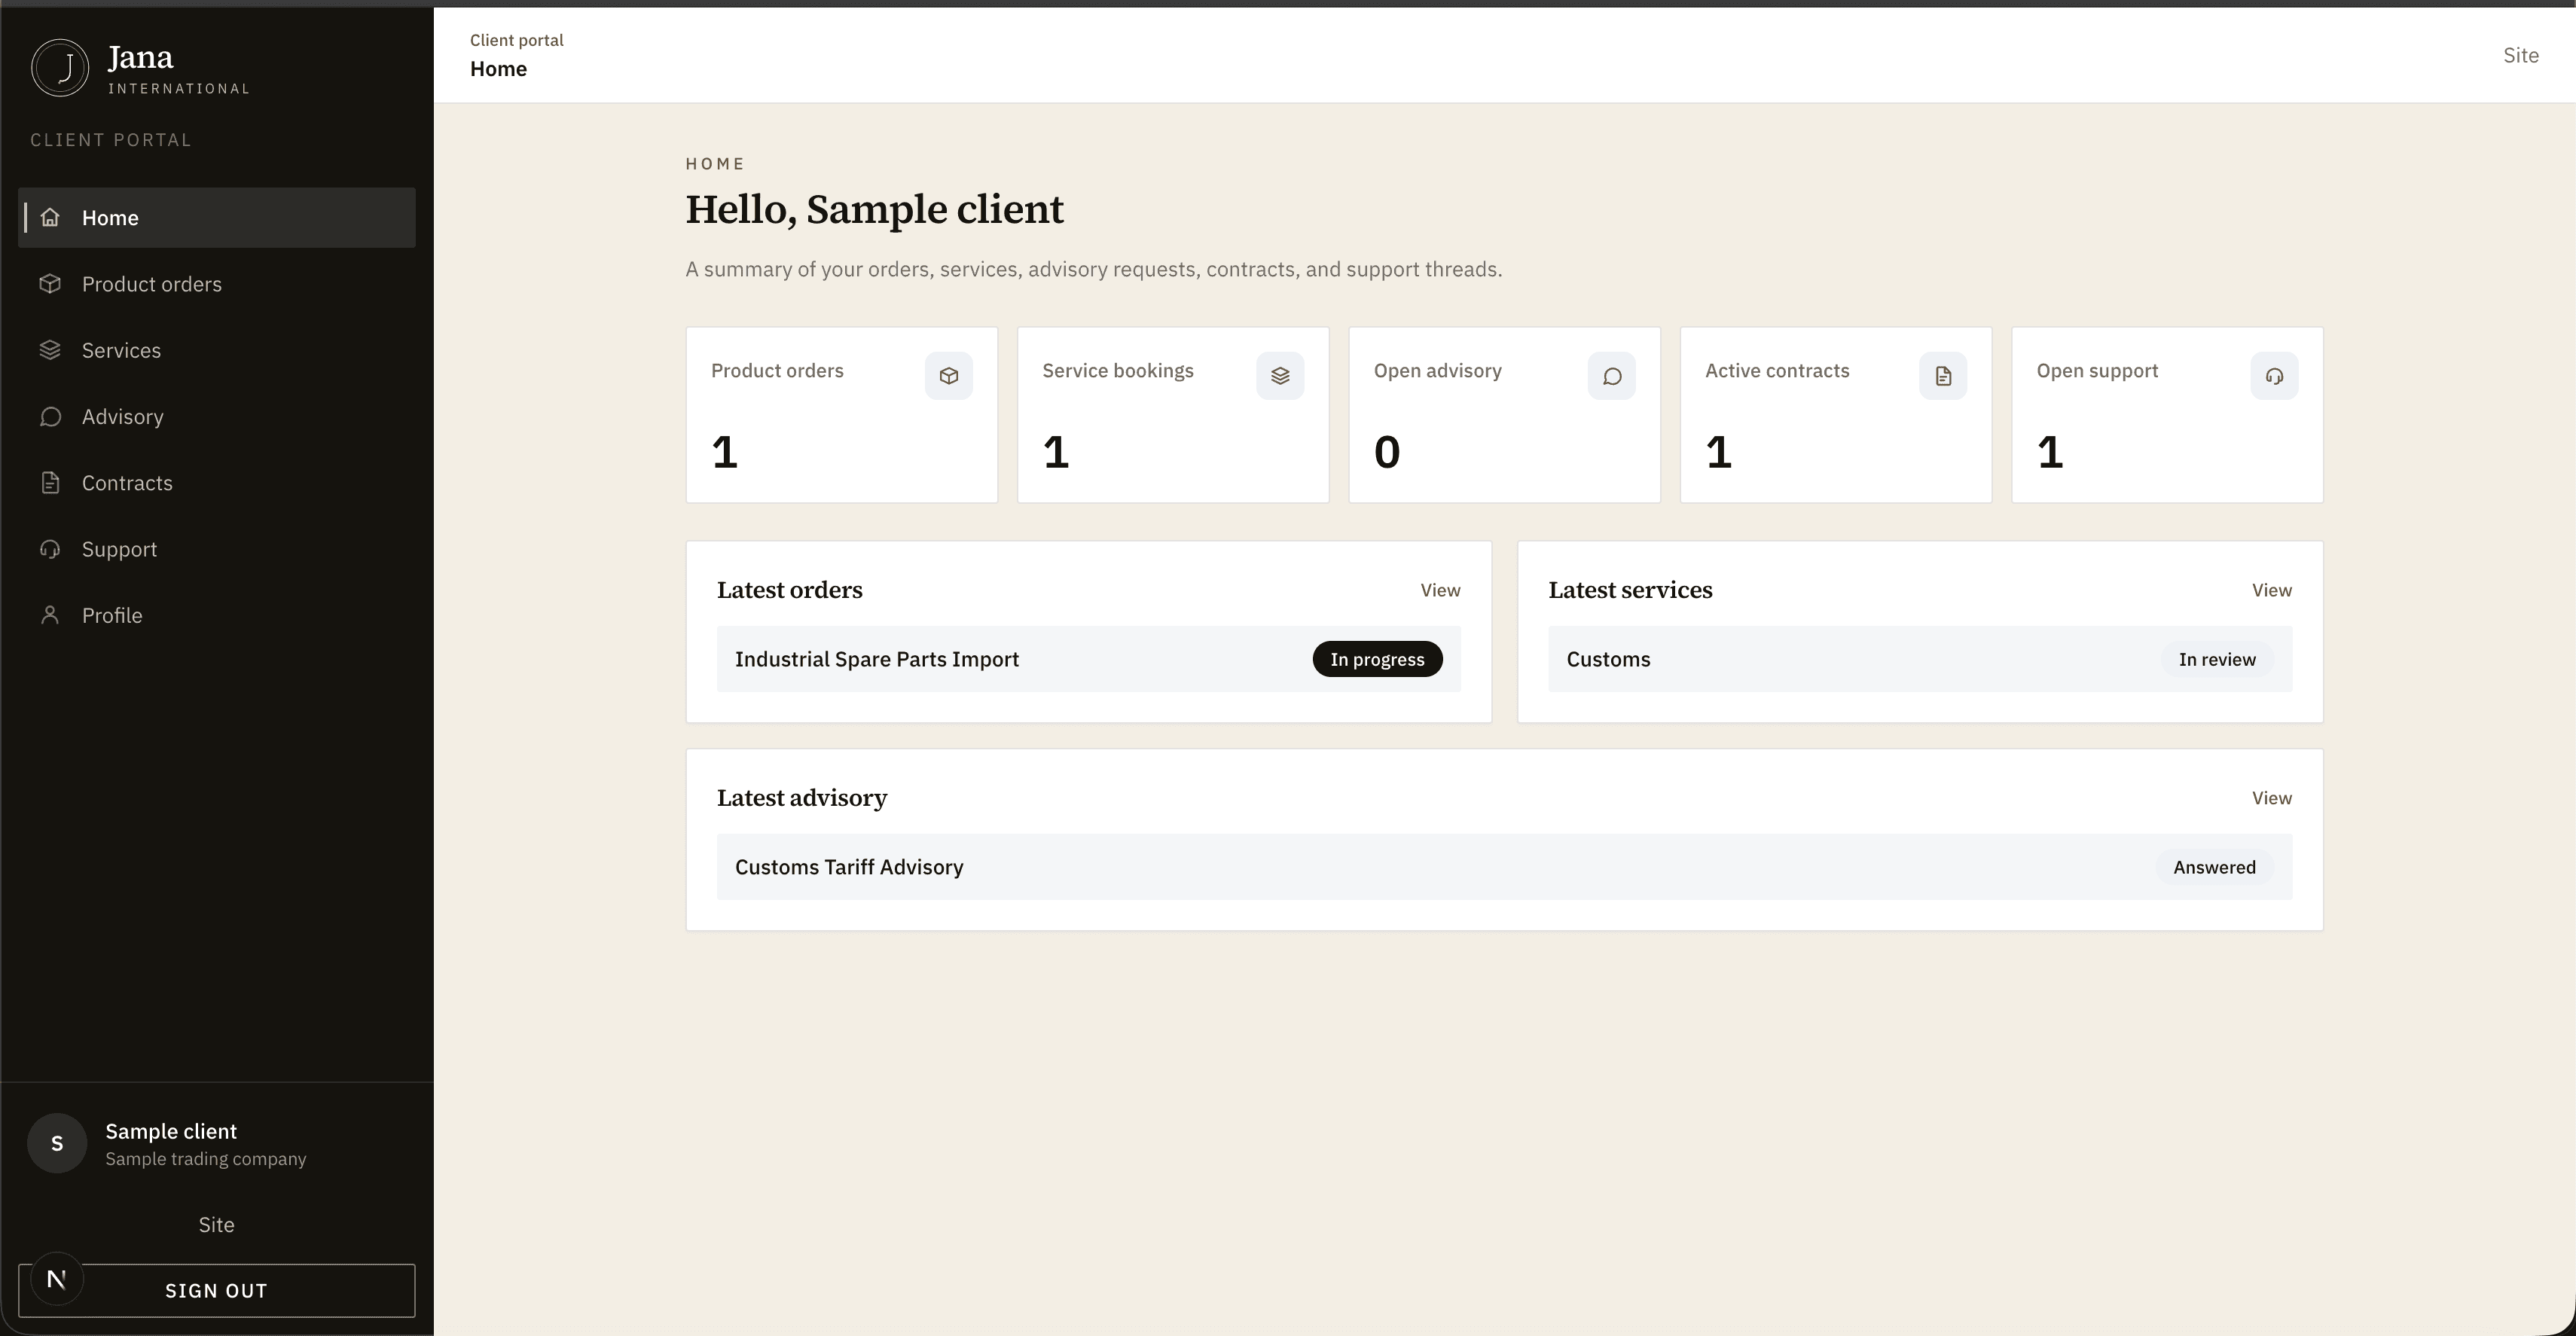Click Site link in top right header
This screenshot has width=2576, height=1336.
pos(2520,55)
